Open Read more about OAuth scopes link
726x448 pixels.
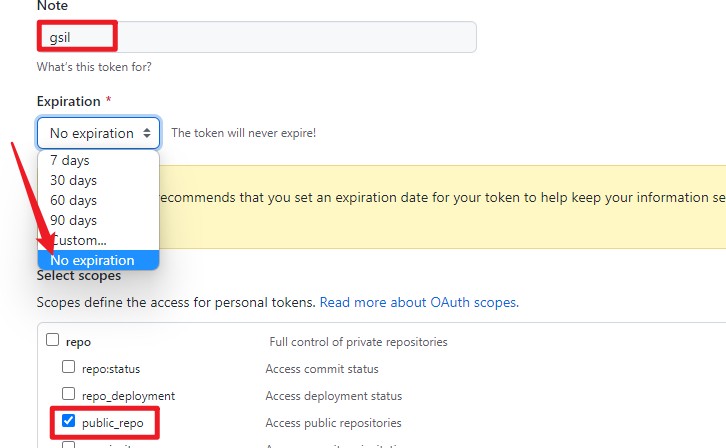(419, 302)
